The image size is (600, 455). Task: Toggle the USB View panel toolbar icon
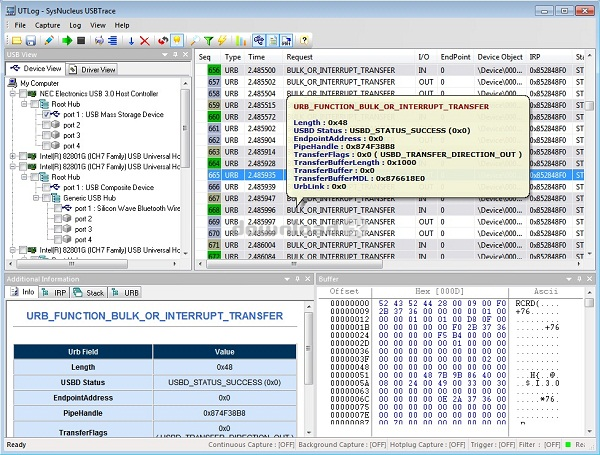(x=259, y=40)
